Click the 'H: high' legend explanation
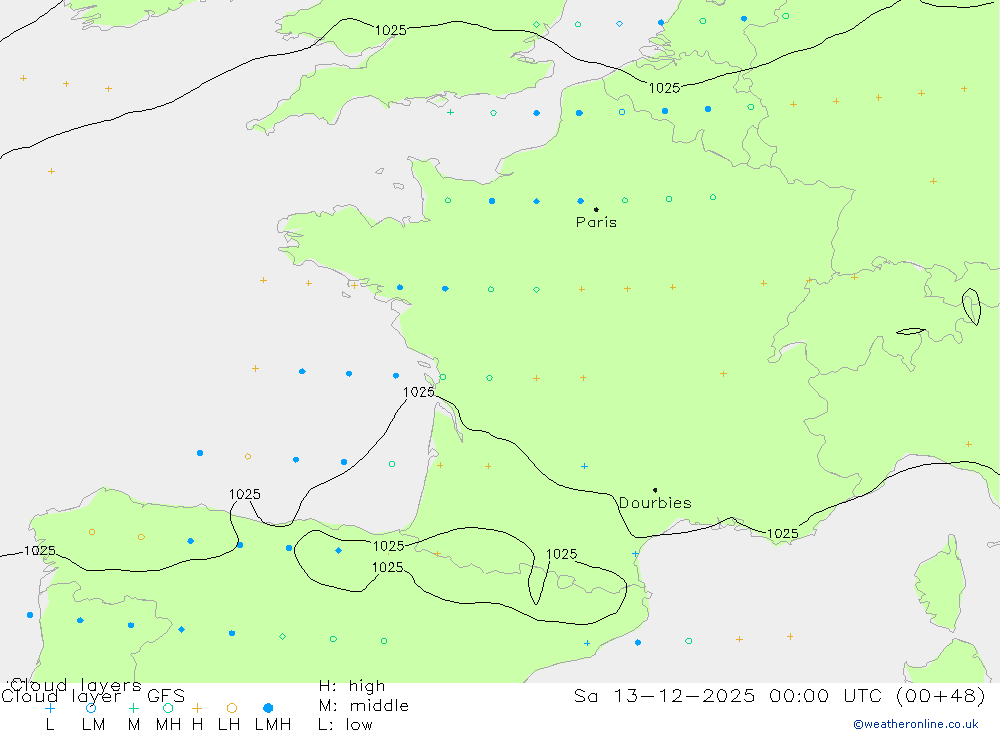Image resolution: width=1000 pixels, height=733 pixels. click(x=352, y=686)
